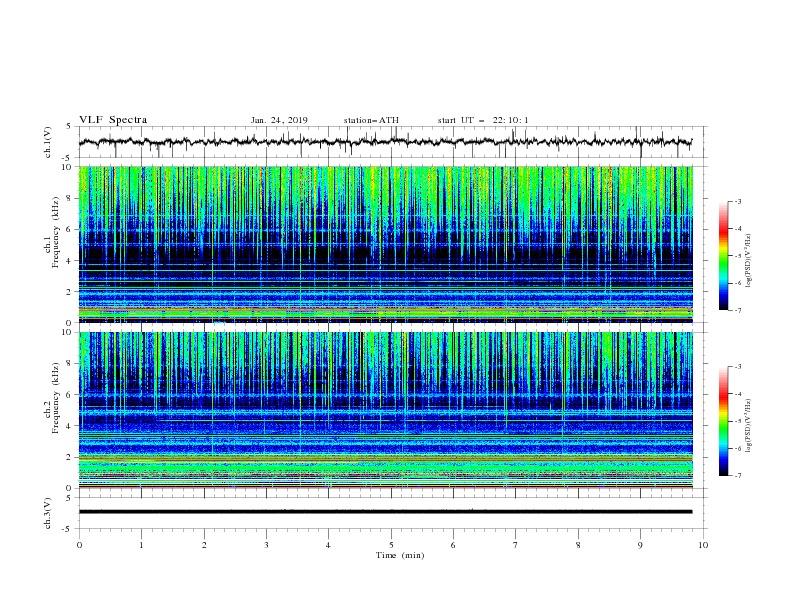Click the "-3" tick on ch.1 color scale
Image resolution: width=792 pixels, height=612 pixels.
point(737,201)
